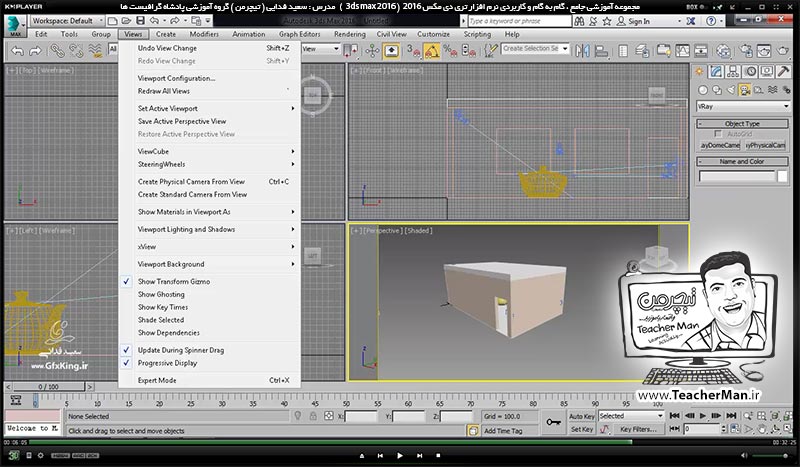The image size is (800, 467).
Task: Toggle the Auto Key button
Action: pyautogui.click(x=582, y=416)
